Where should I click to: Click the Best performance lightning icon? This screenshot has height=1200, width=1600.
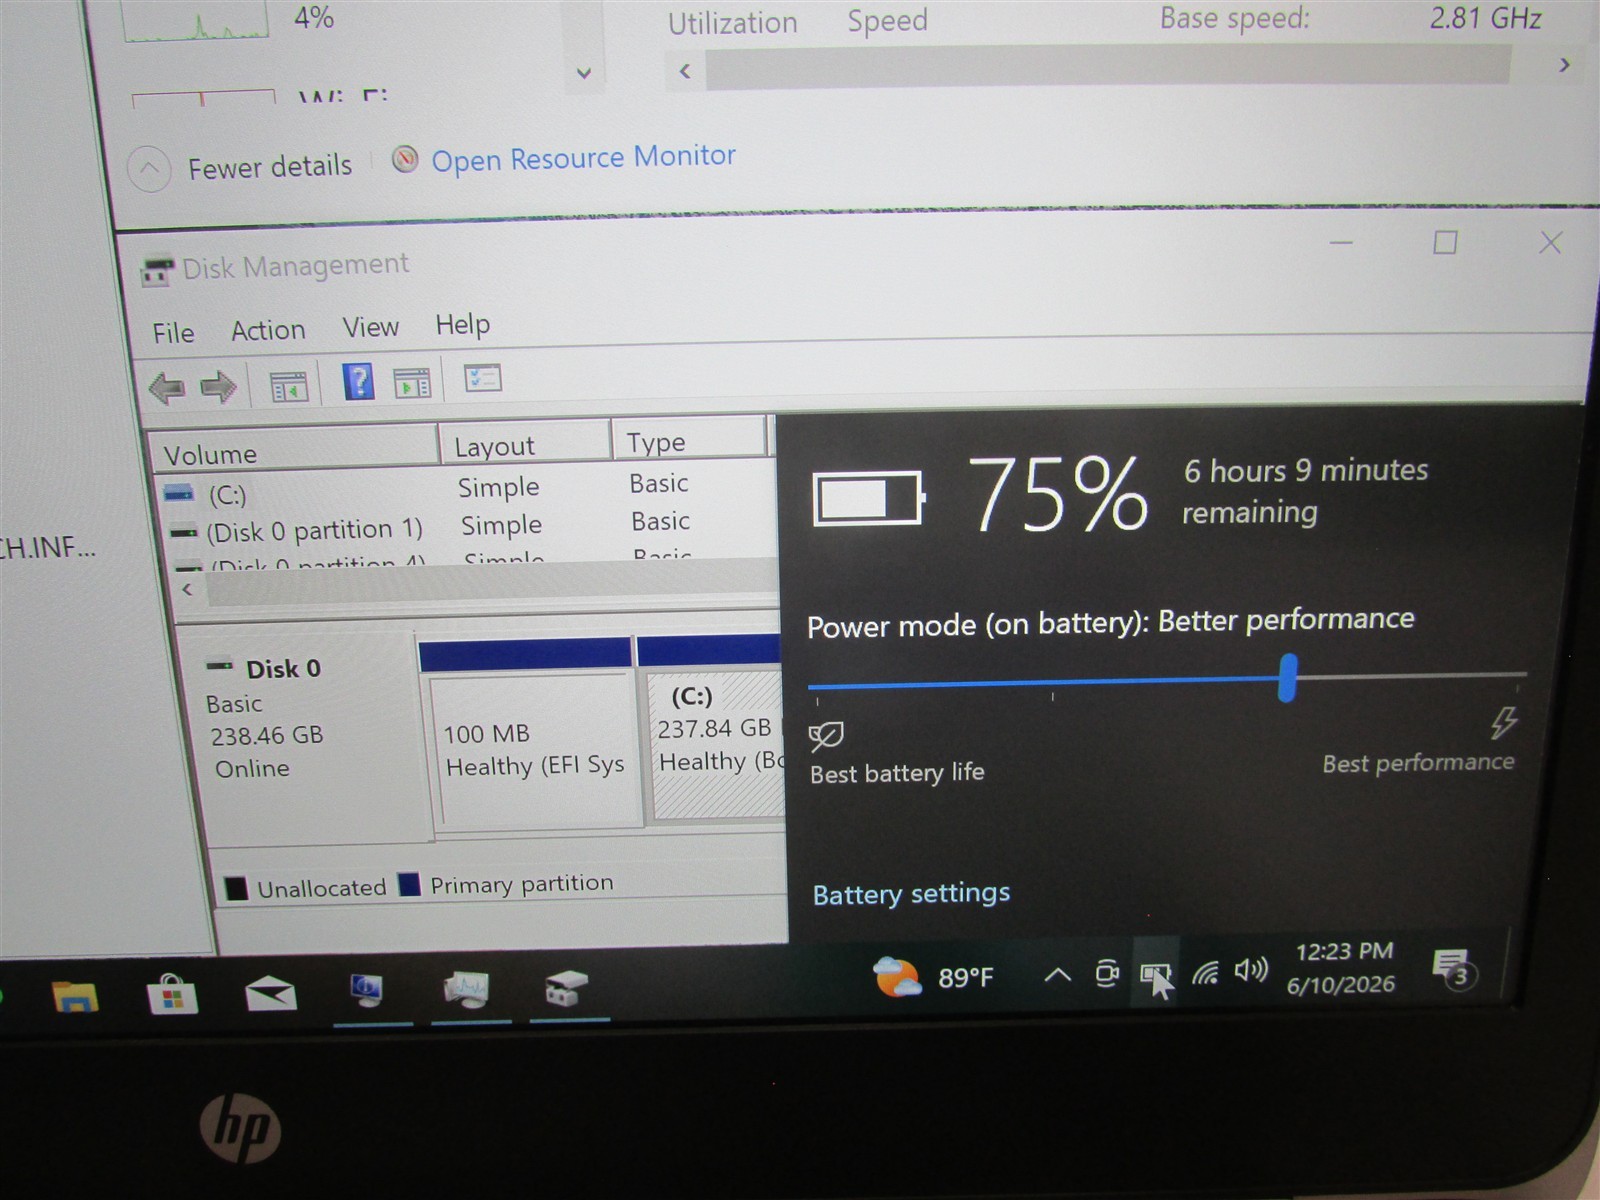coord(1503,722)
